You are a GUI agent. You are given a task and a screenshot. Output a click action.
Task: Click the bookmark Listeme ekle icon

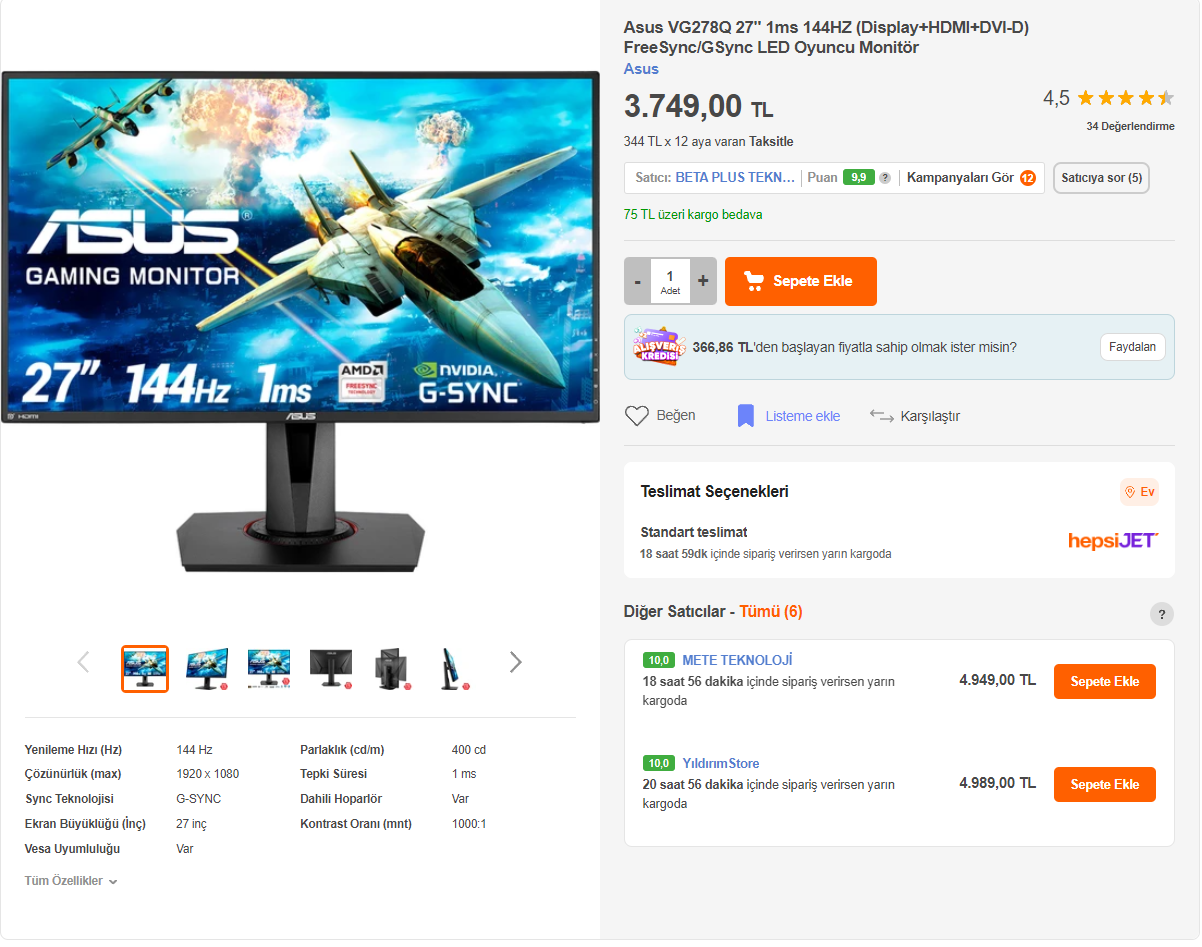[x=745, y=416]
